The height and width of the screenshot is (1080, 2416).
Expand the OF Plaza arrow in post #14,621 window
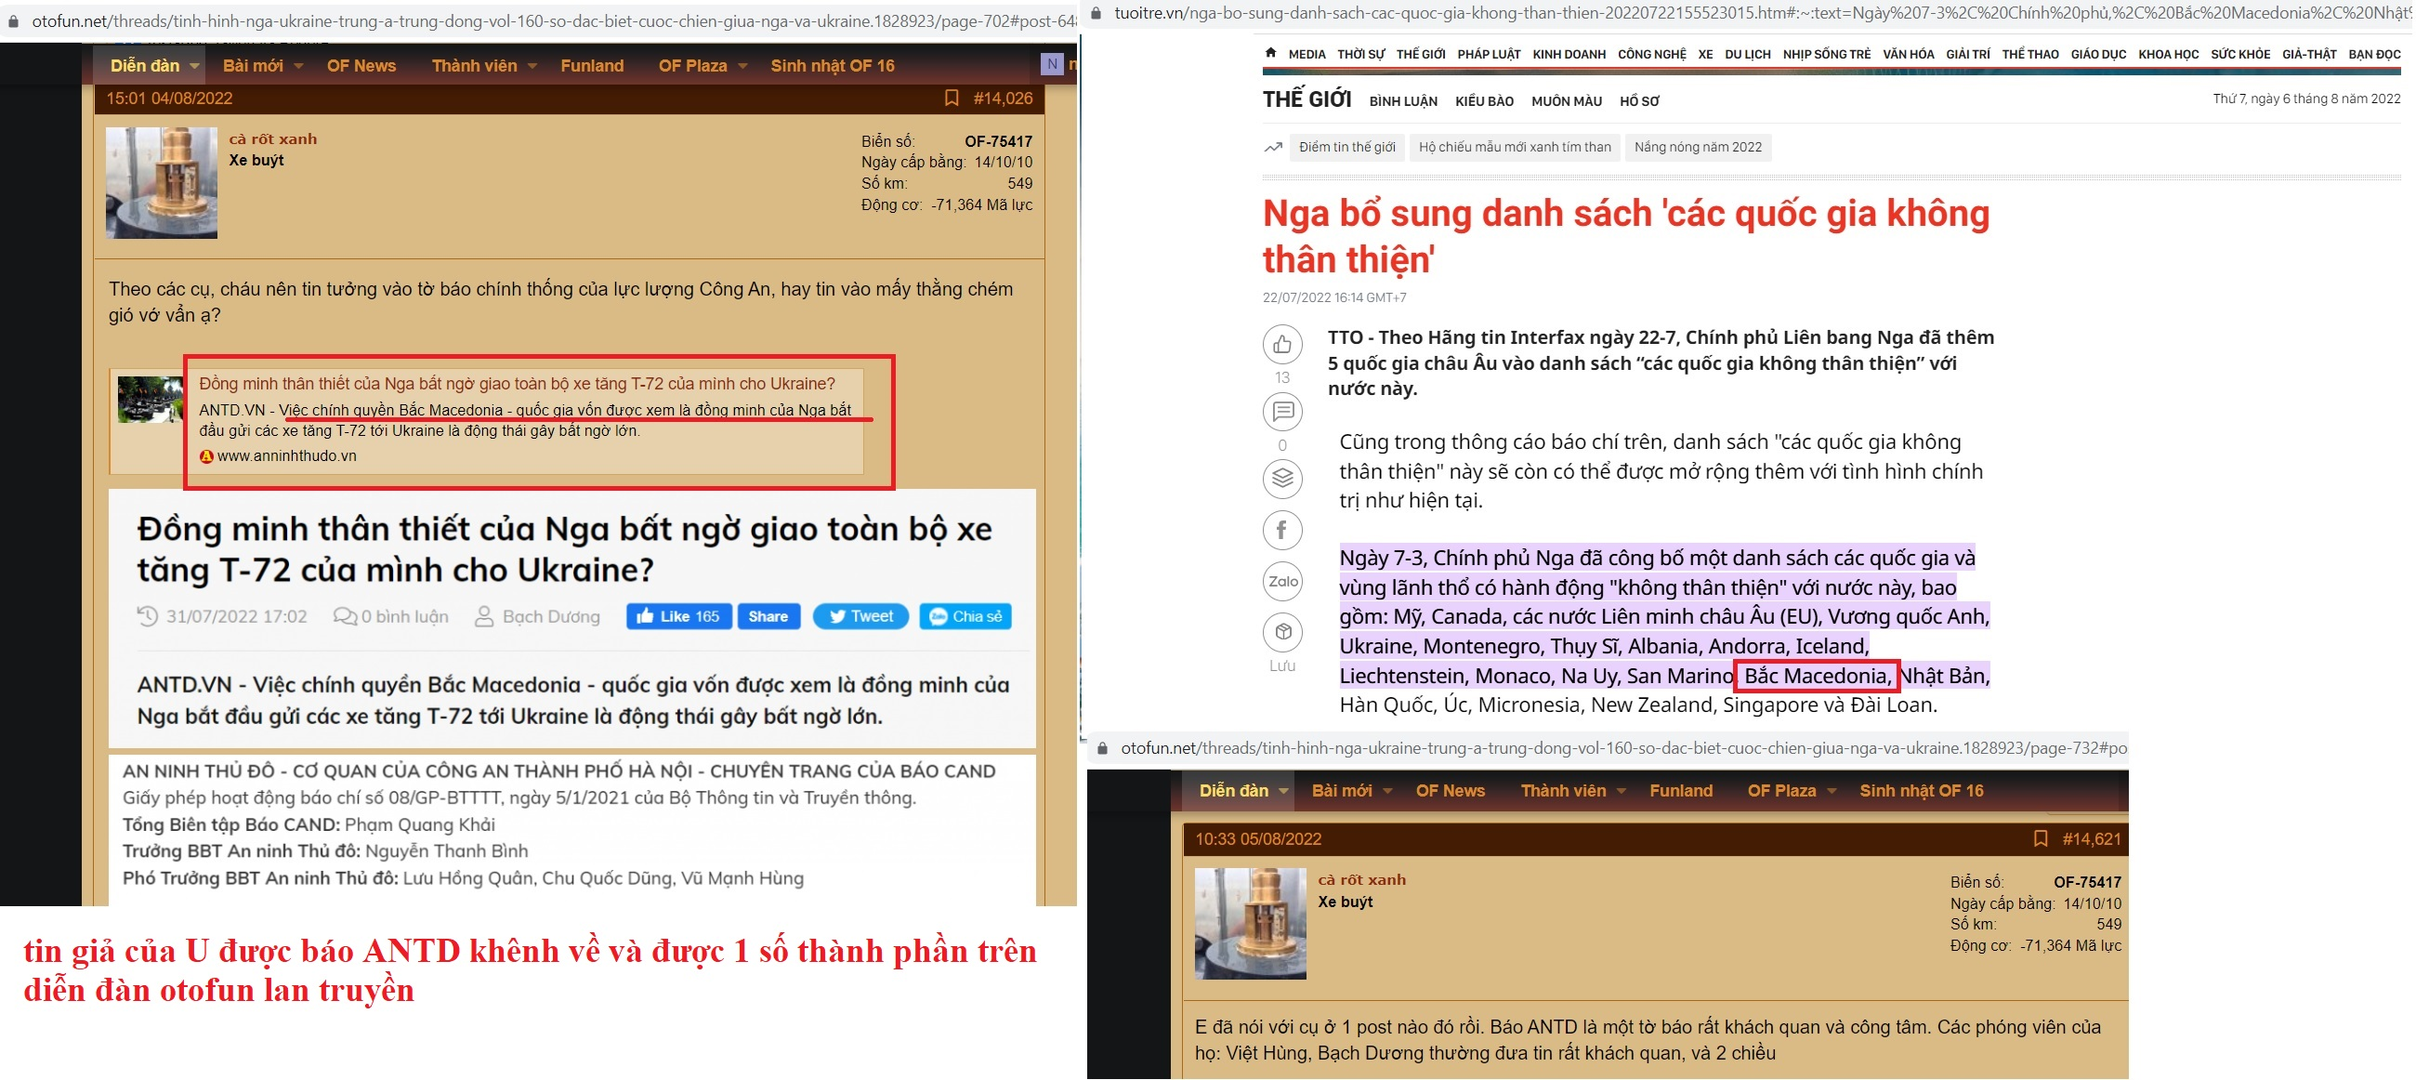[x=1831, y=791]
